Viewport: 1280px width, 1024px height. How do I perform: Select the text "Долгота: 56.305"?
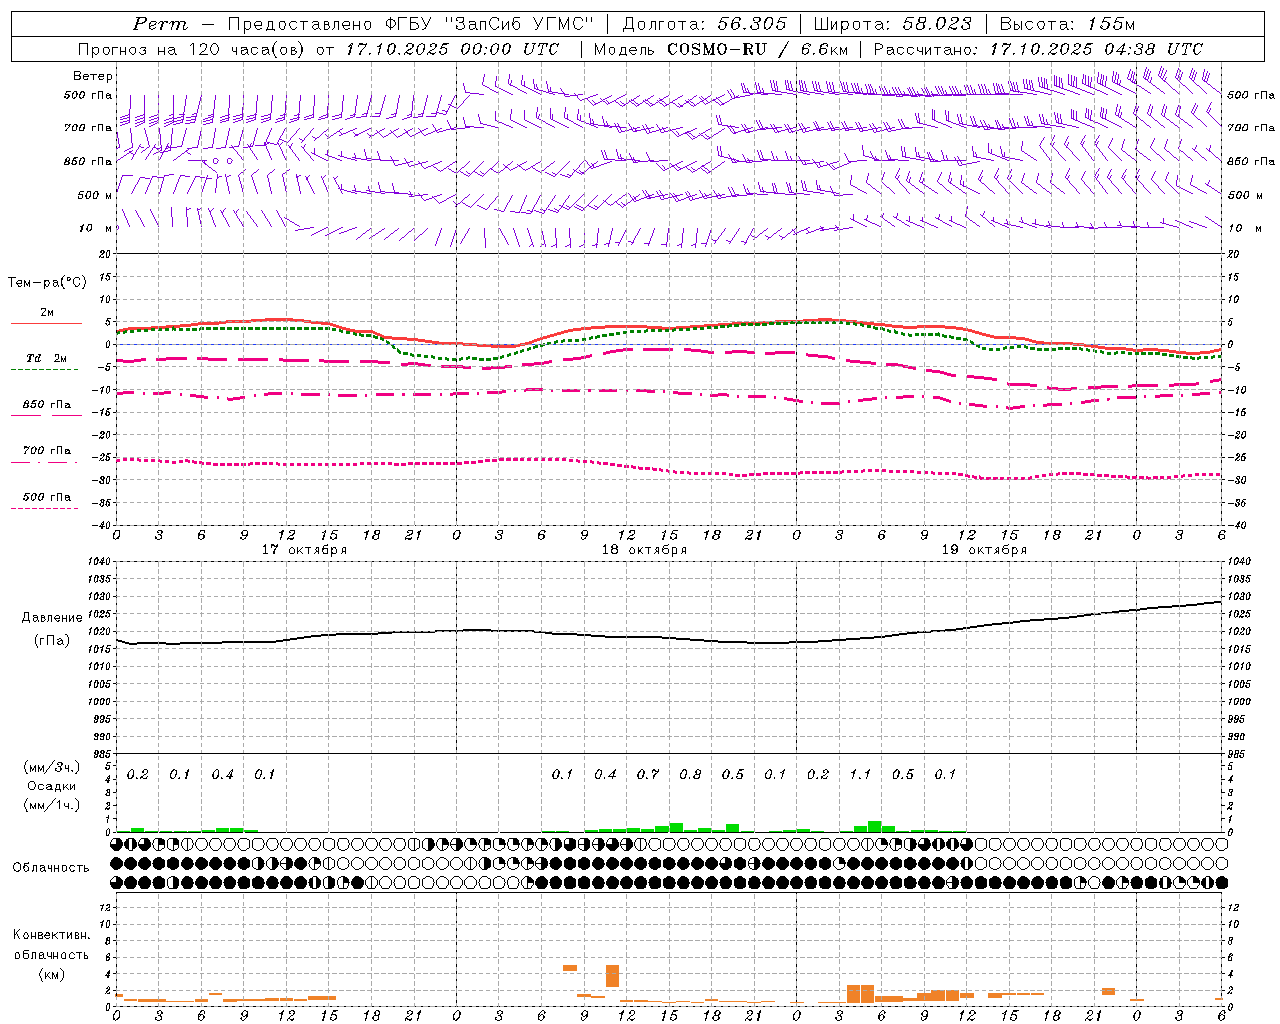coord(704,24)
